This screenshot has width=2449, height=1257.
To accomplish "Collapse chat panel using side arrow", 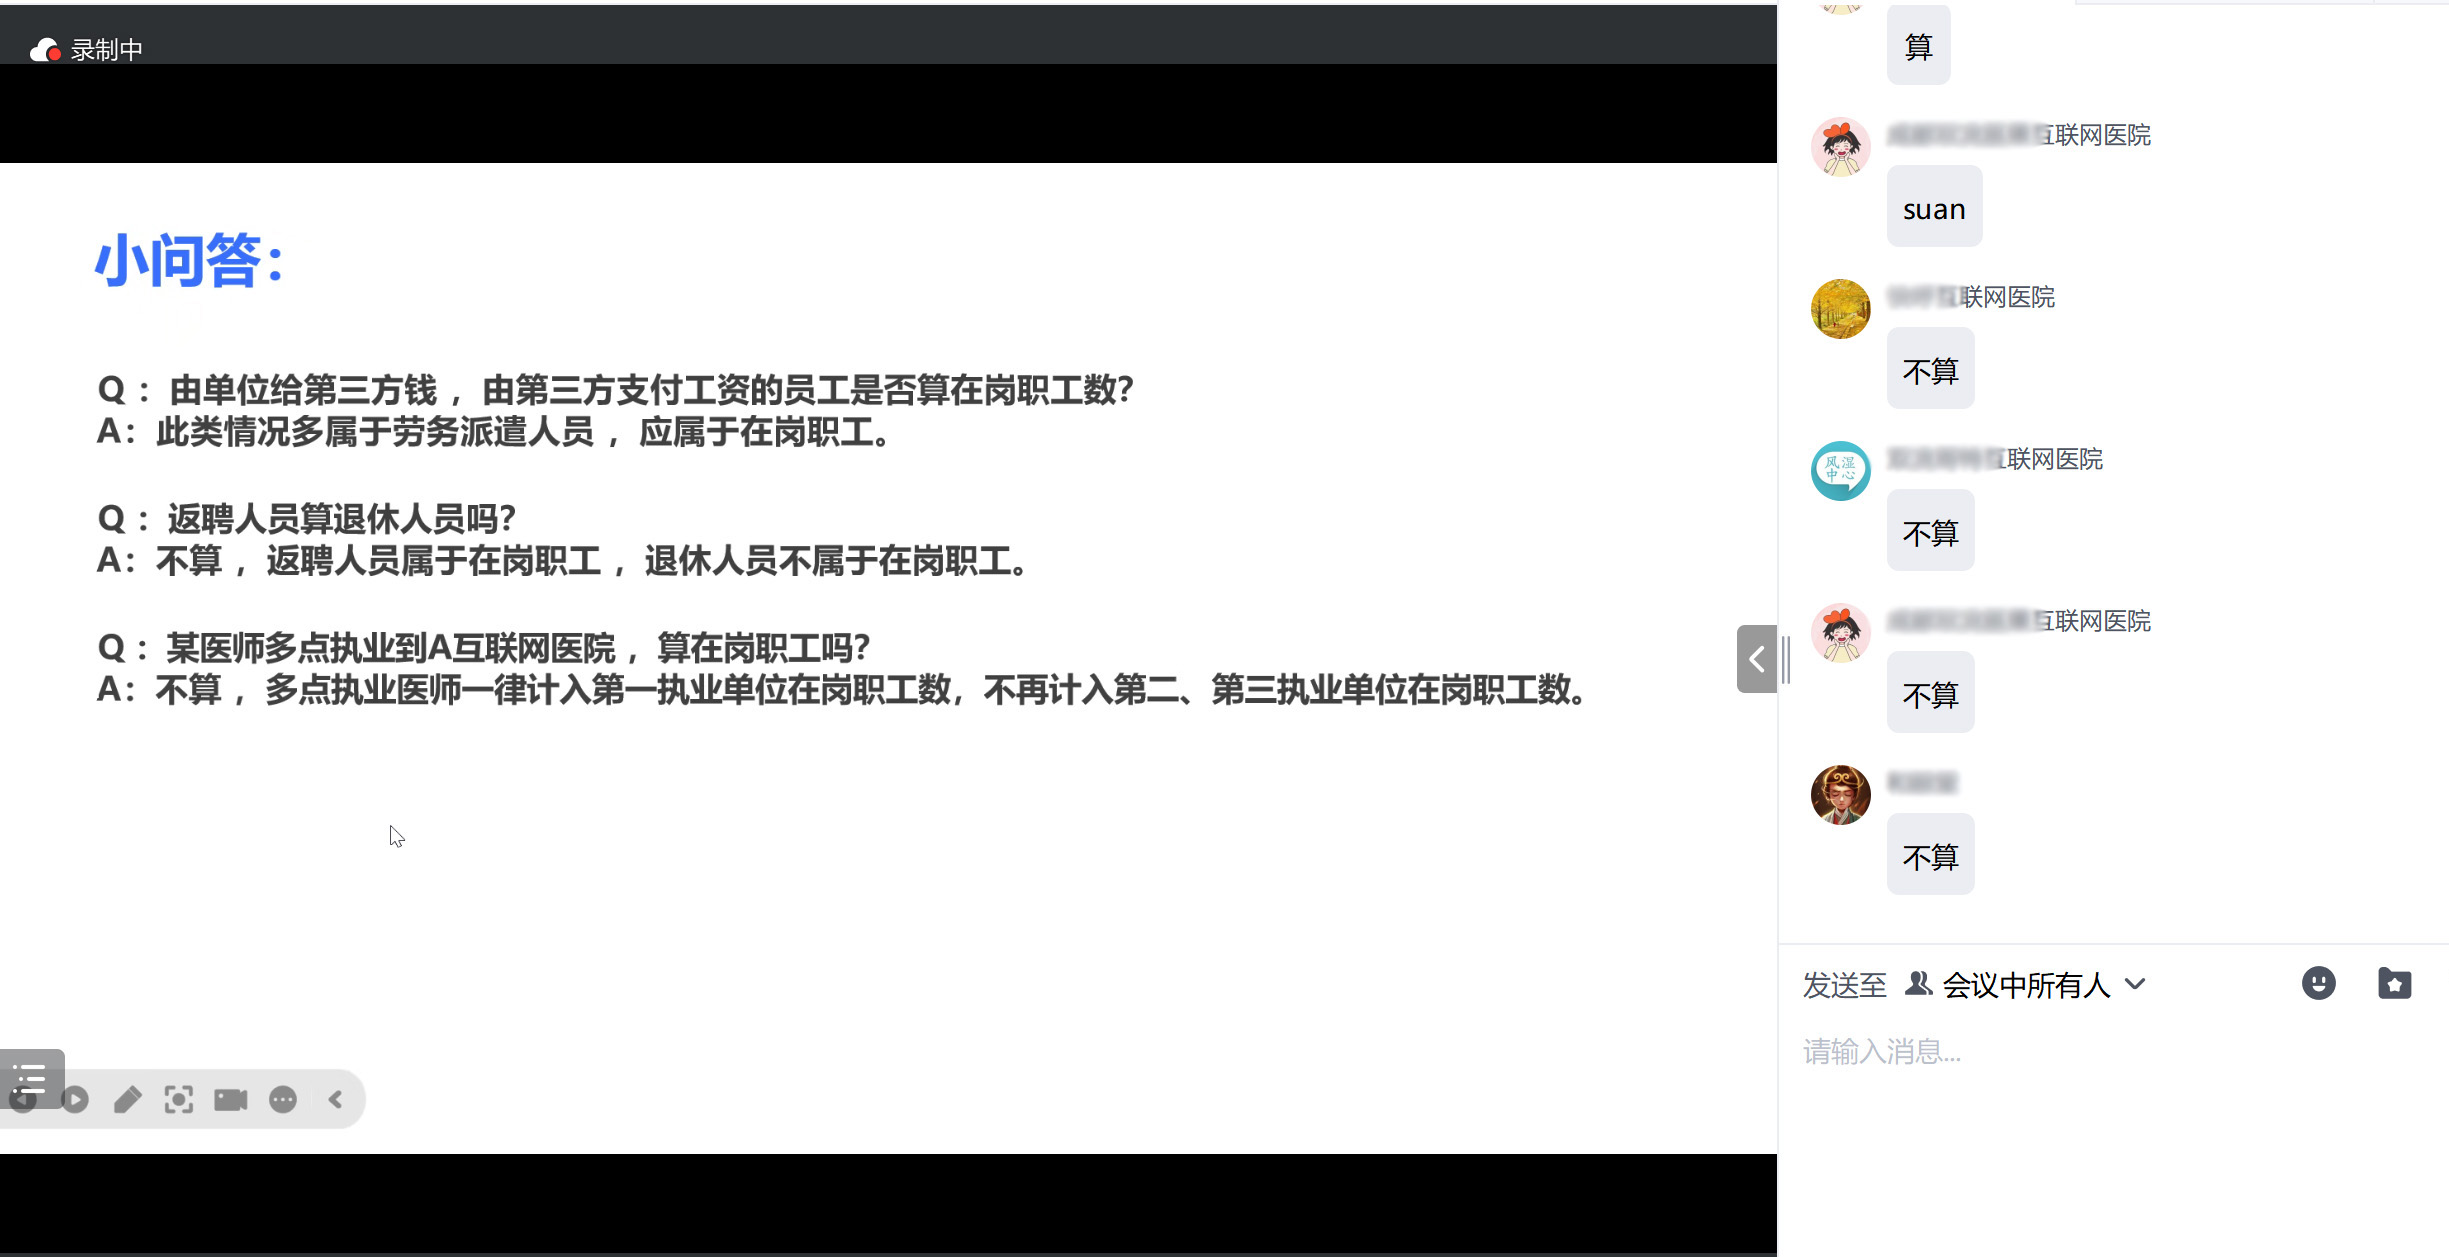I will [x=1756, y=659].
